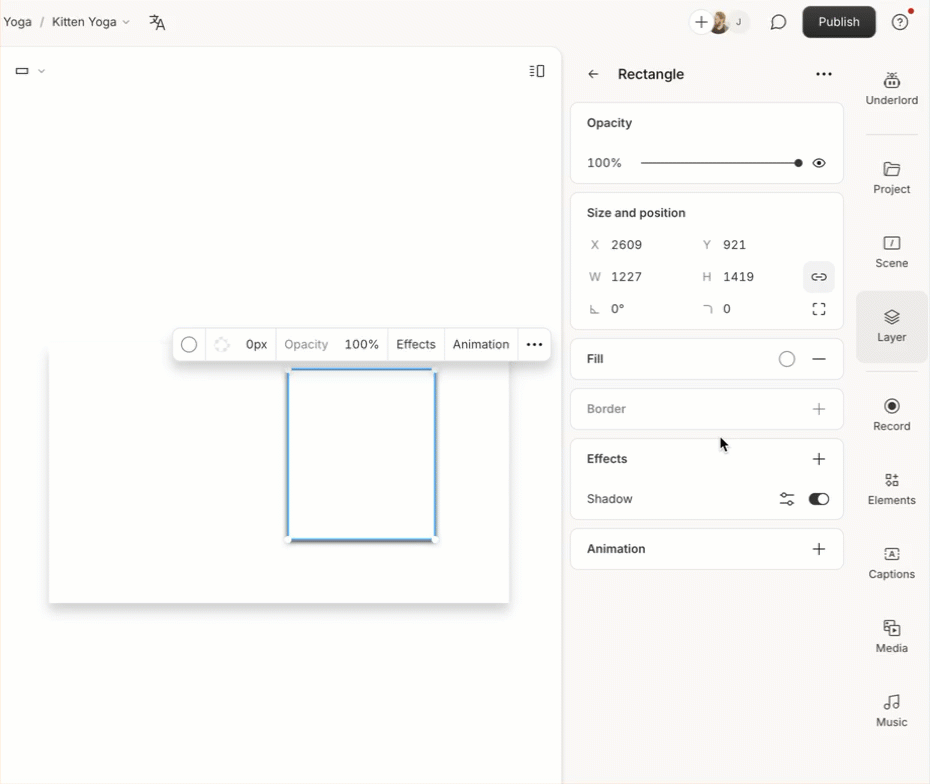The width and height of the screenshot is (930, 784).
Task: Open the comments speech bubble icon
Action: point(778,23)
